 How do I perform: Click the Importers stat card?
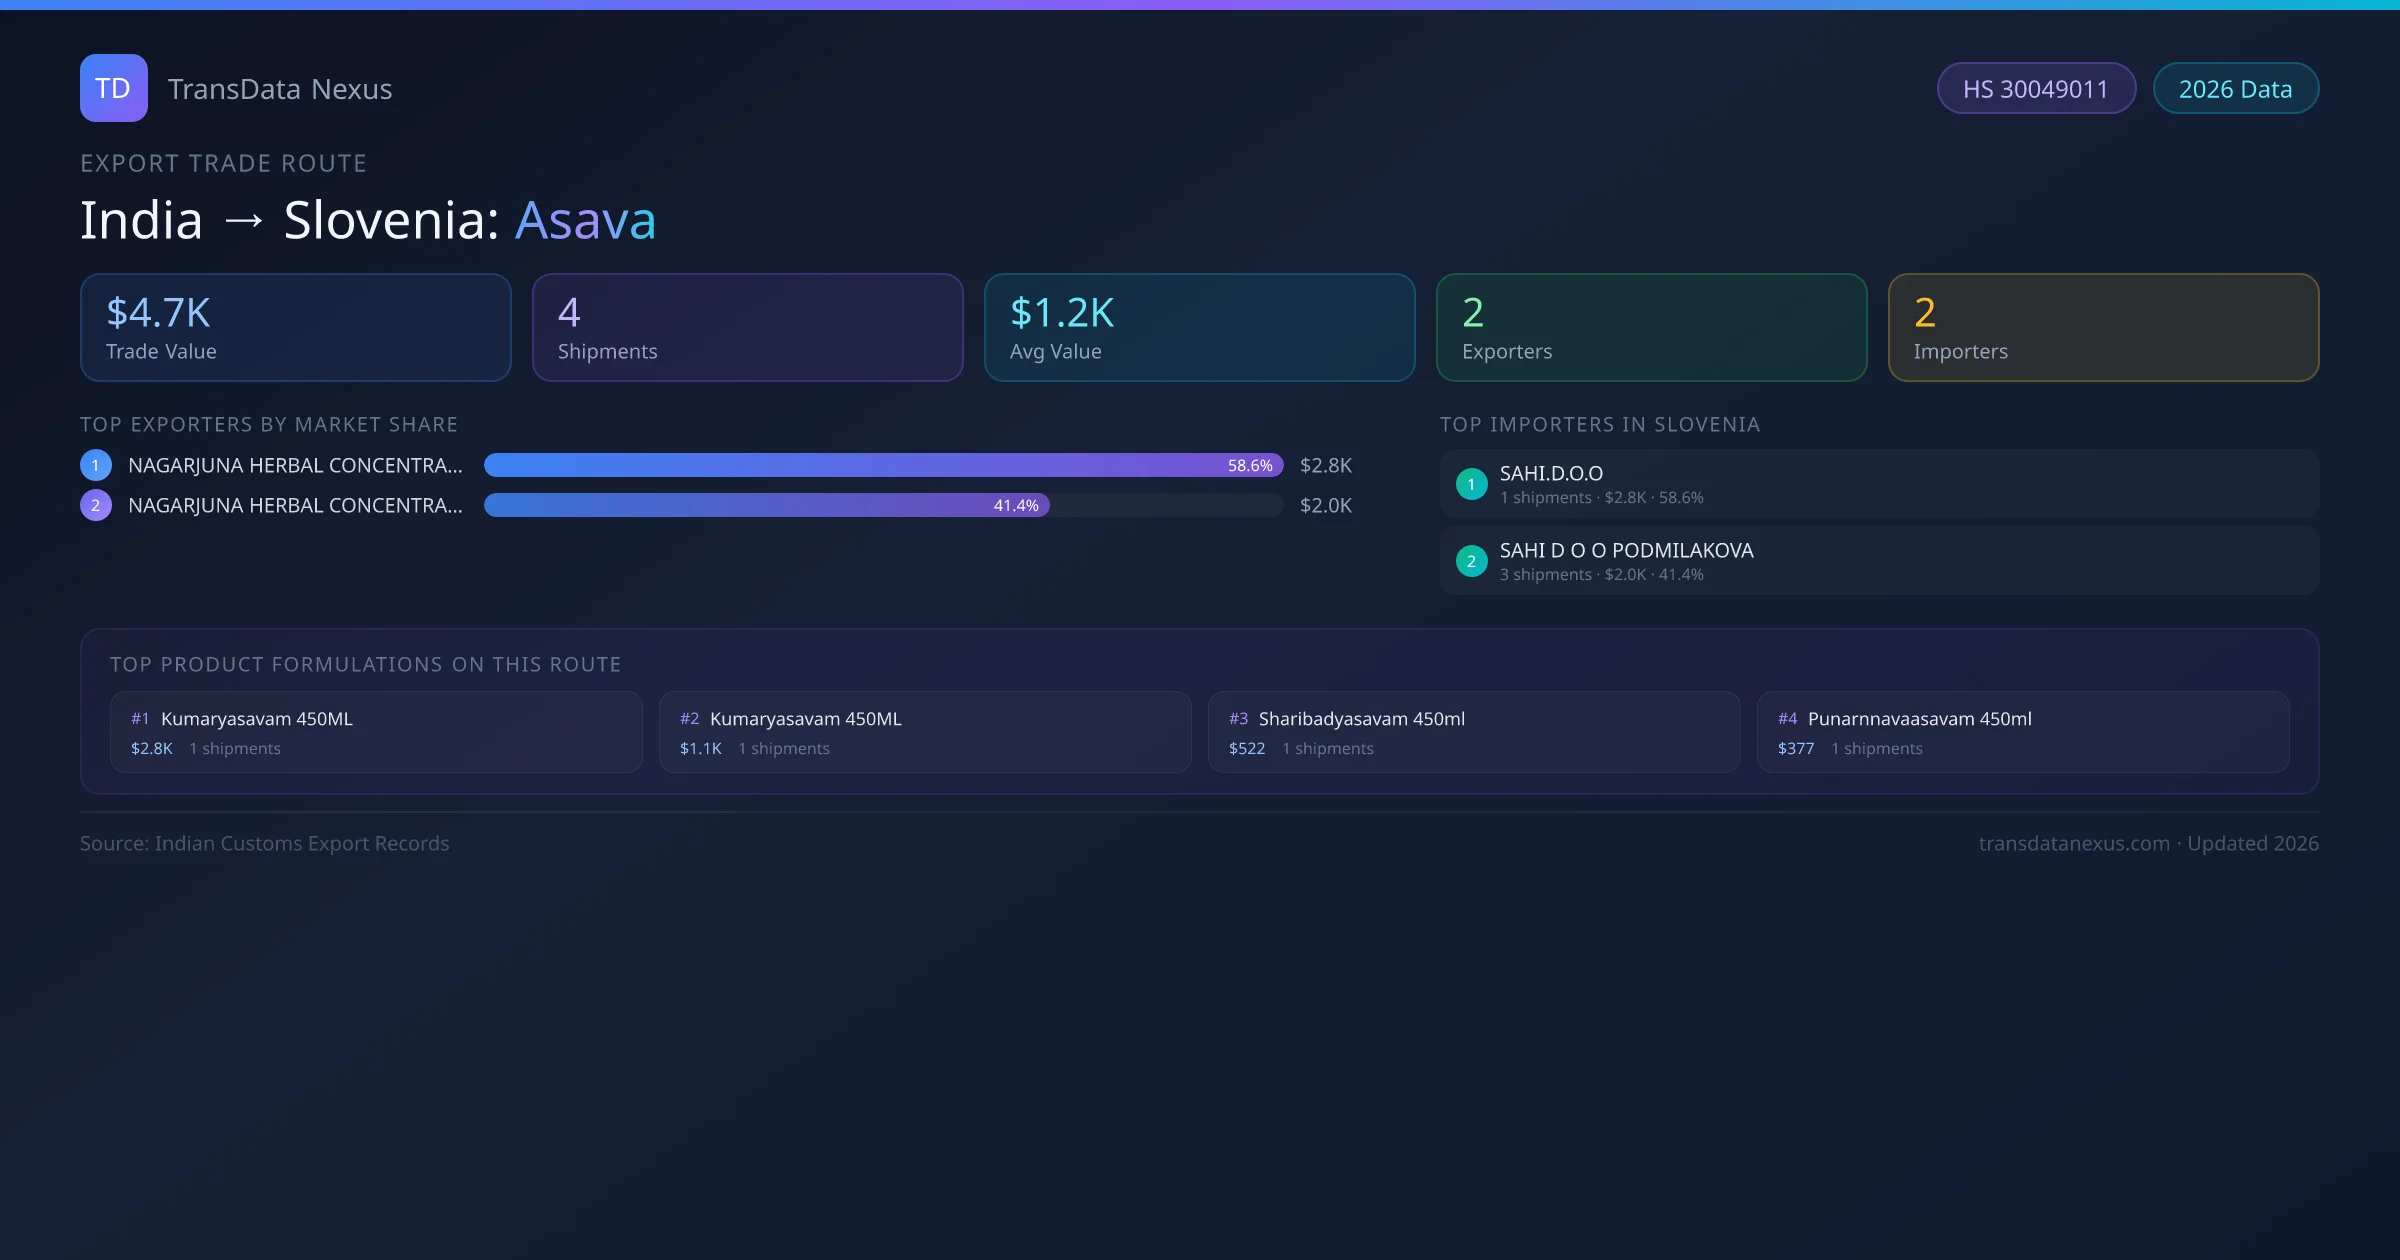2104,327
